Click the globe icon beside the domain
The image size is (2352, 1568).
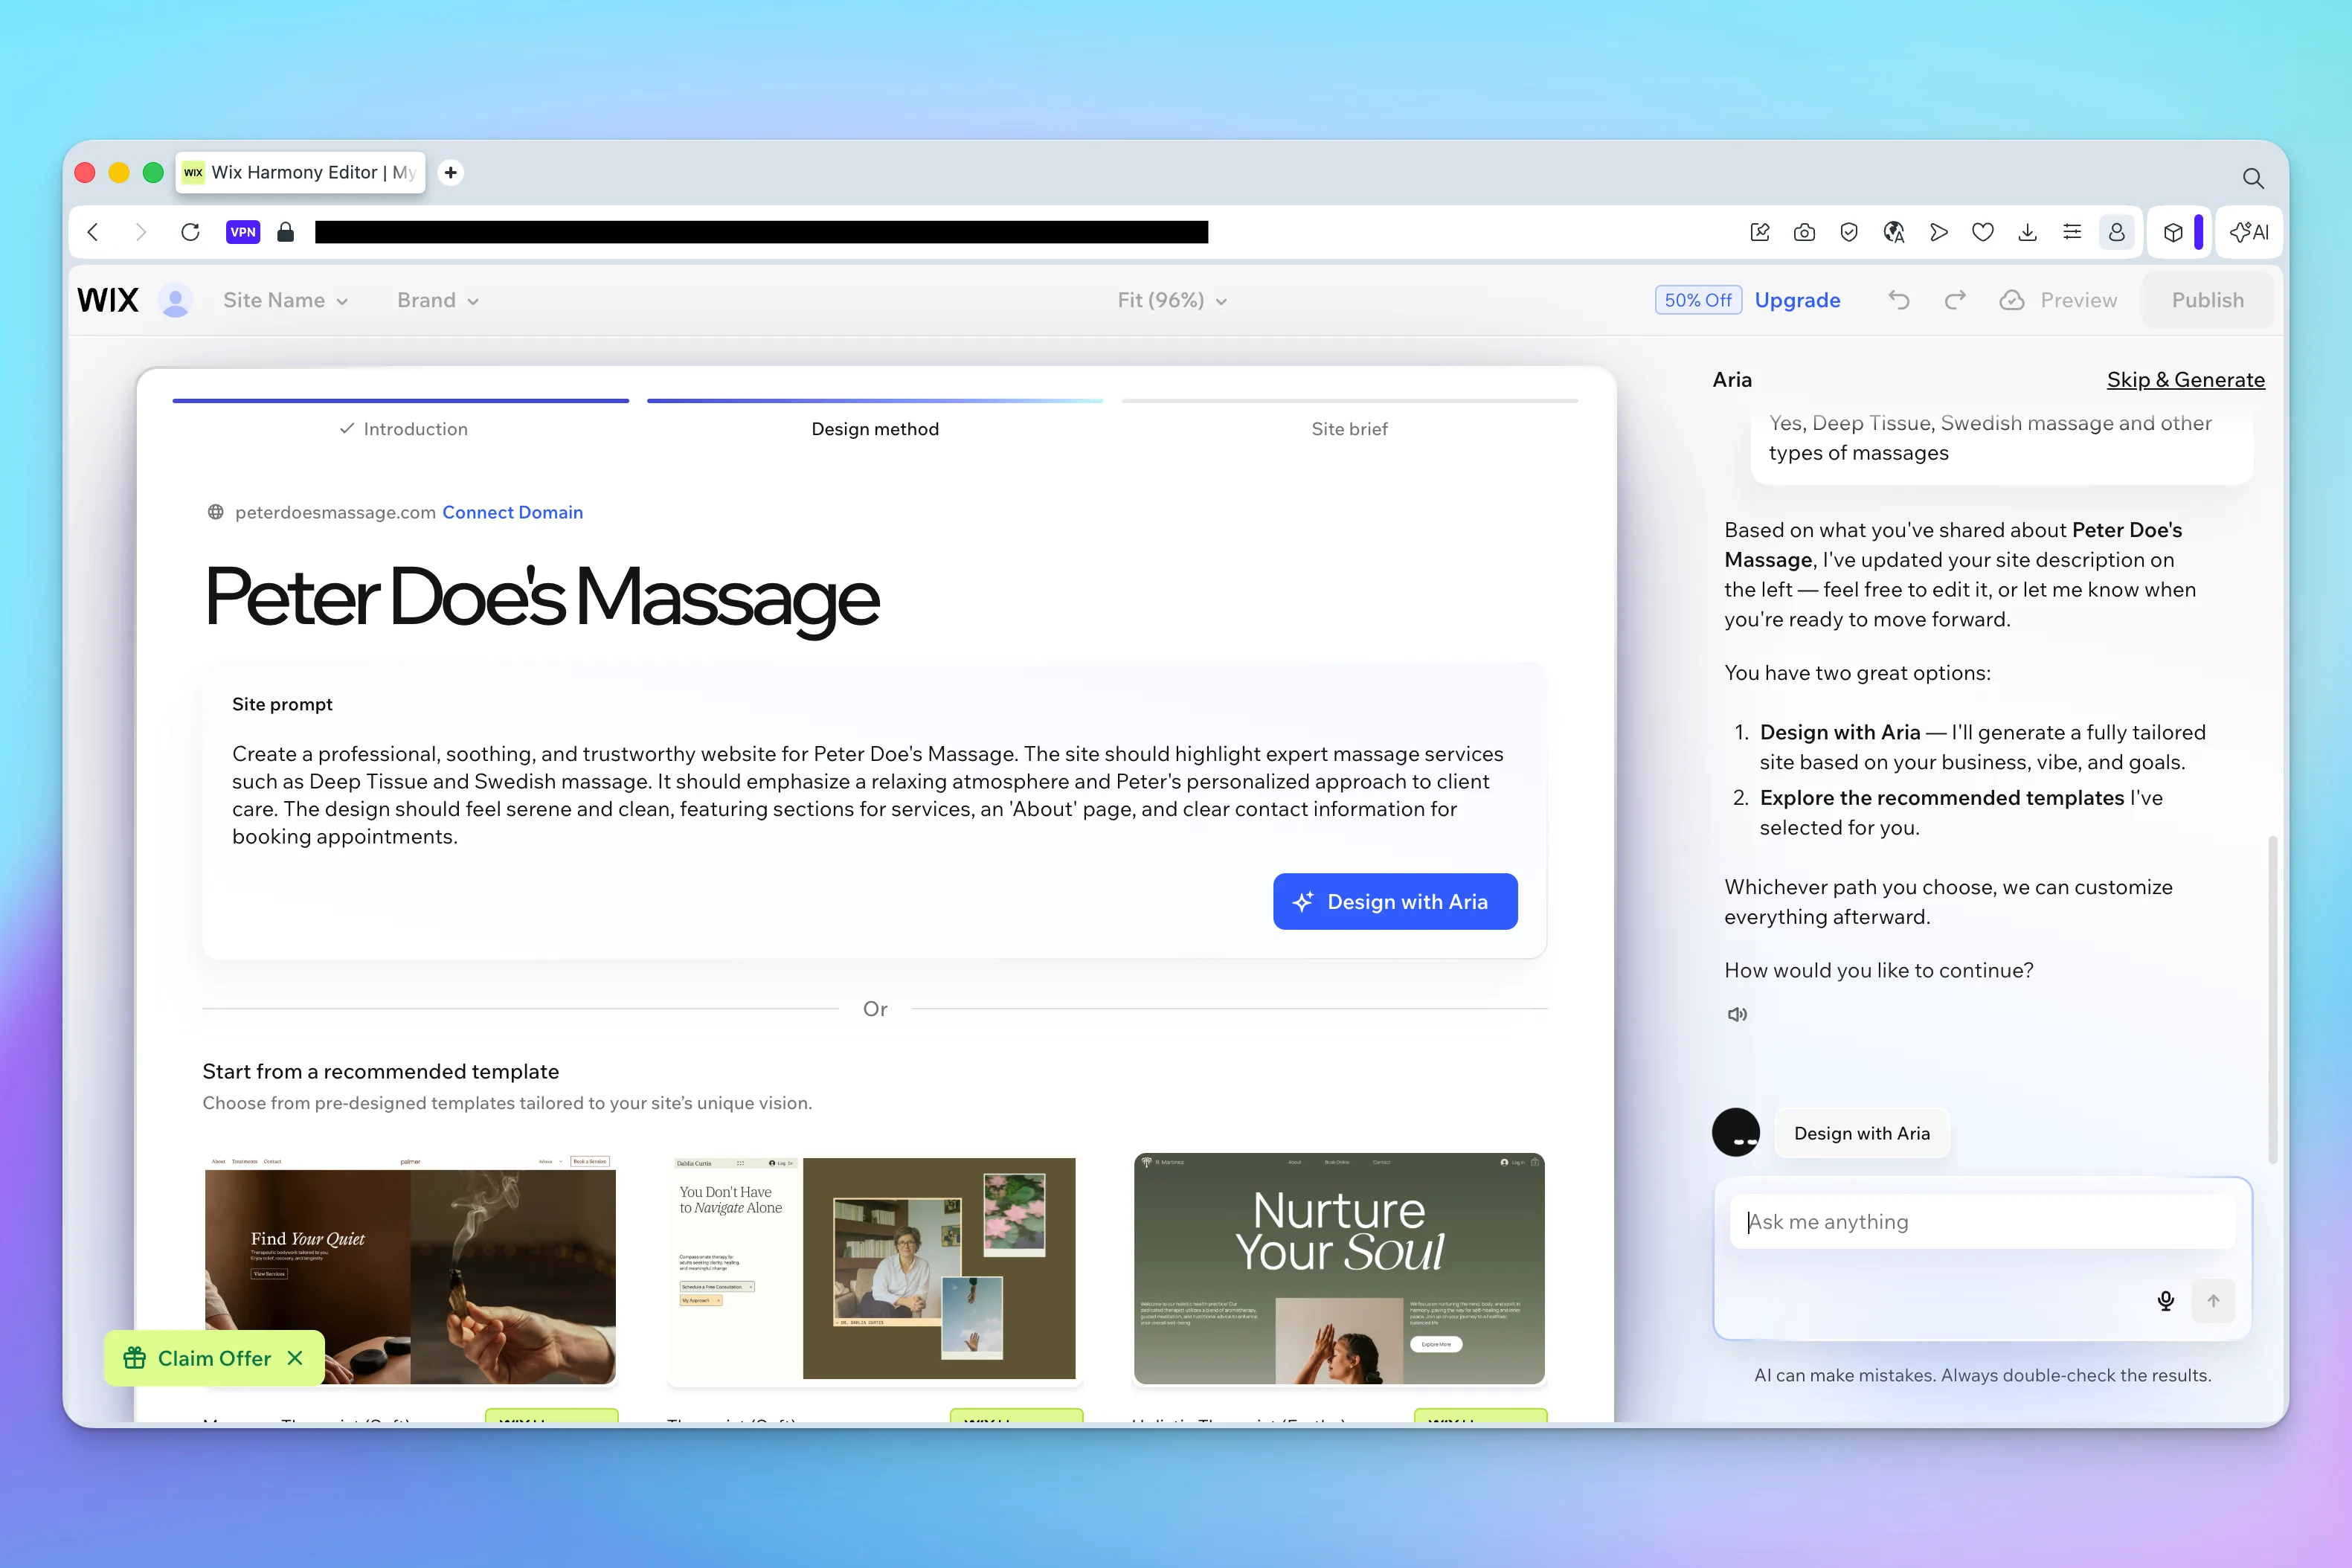coord(215,512)
